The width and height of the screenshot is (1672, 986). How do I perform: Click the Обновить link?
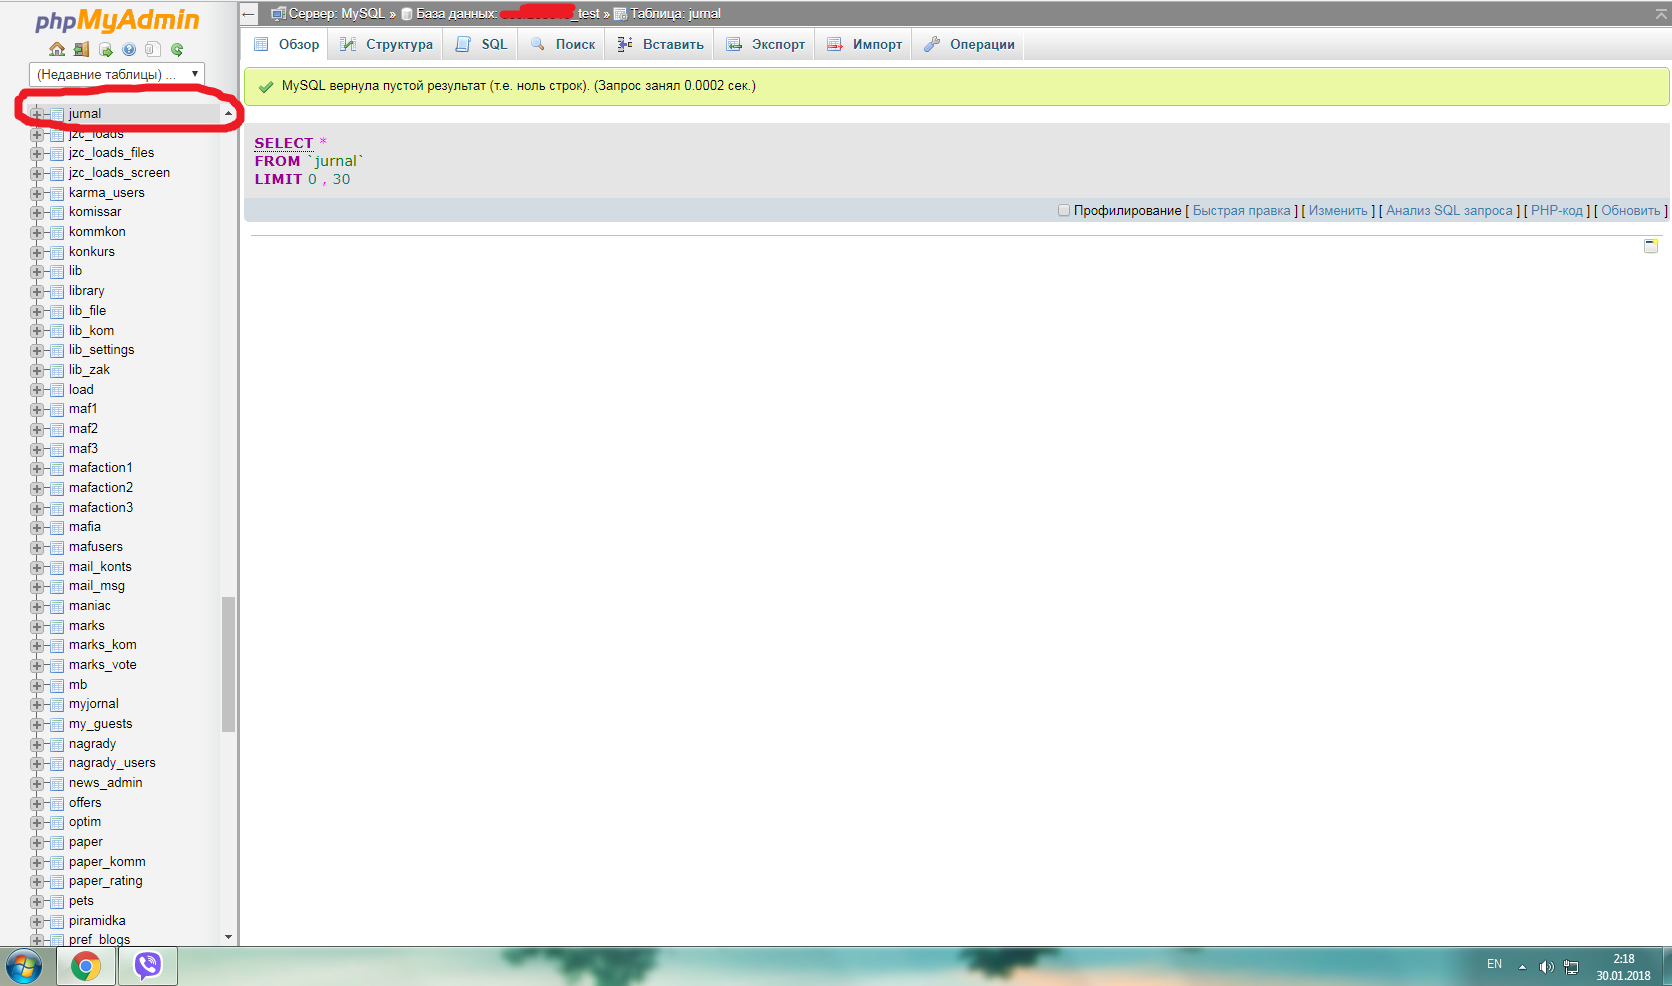1630,210
